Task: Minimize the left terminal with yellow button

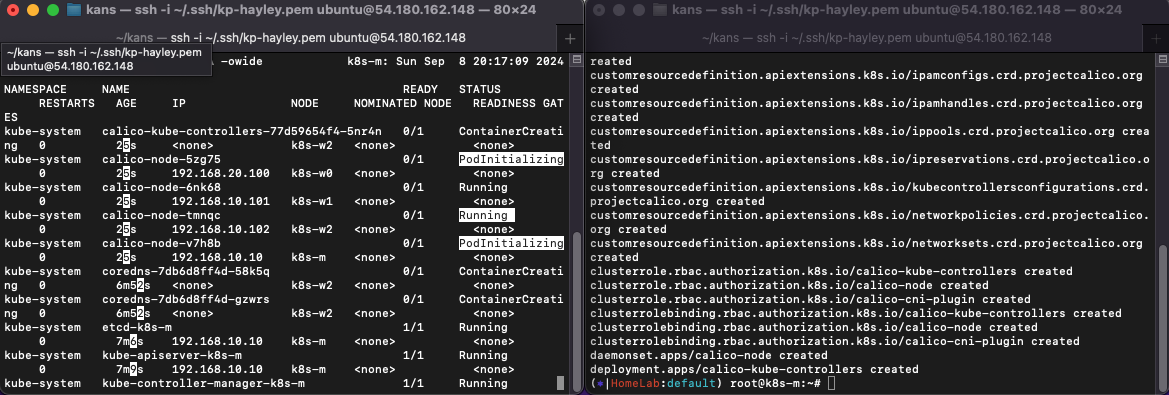Action: (33, 10)
